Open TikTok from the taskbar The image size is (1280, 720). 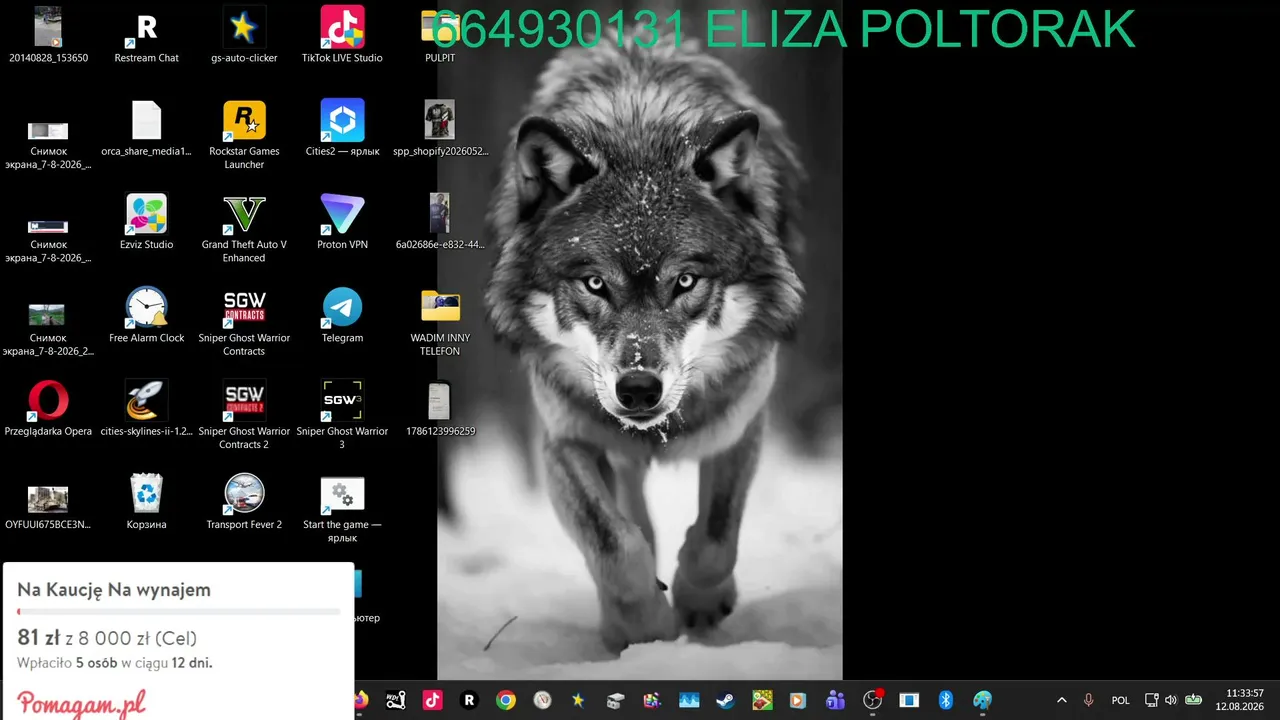432,700
